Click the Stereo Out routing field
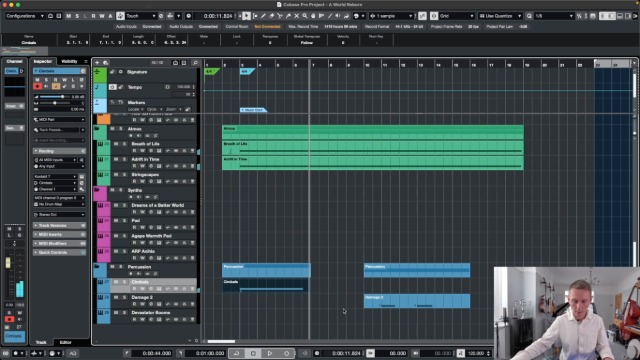Image resolution: width=640 pixels, height=360 pixels. pyautogui.click(x=59, y=214)
